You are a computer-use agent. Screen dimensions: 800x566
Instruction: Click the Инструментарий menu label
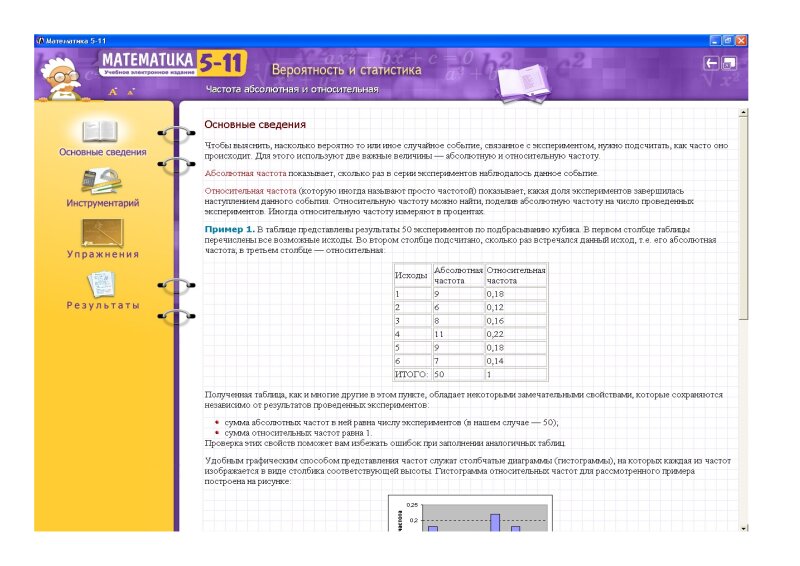tap(103, 203)
